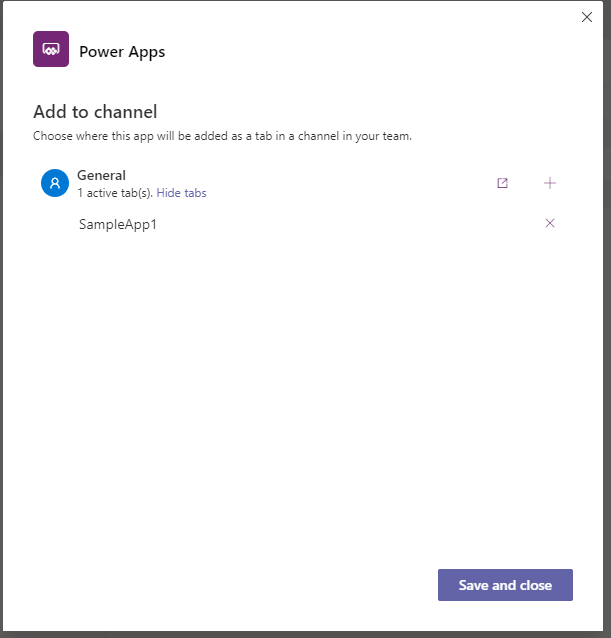Screen dimensions: 611x638
Task: Click the General channel avatar icon
Action: pos(55,183)
